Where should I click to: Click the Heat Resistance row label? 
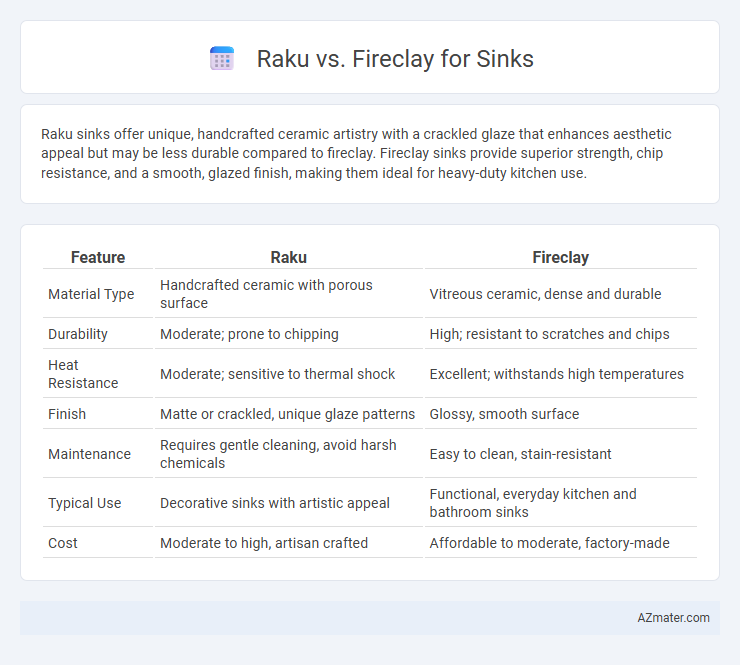click(x=83, y=374)
